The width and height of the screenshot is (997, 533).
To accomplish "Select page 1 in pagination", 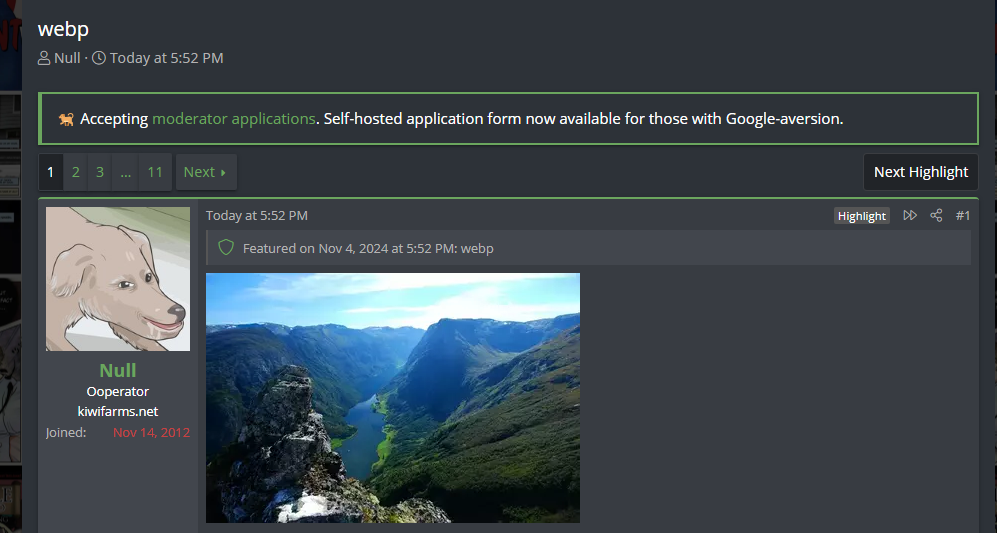I will (x=51, y=172).
